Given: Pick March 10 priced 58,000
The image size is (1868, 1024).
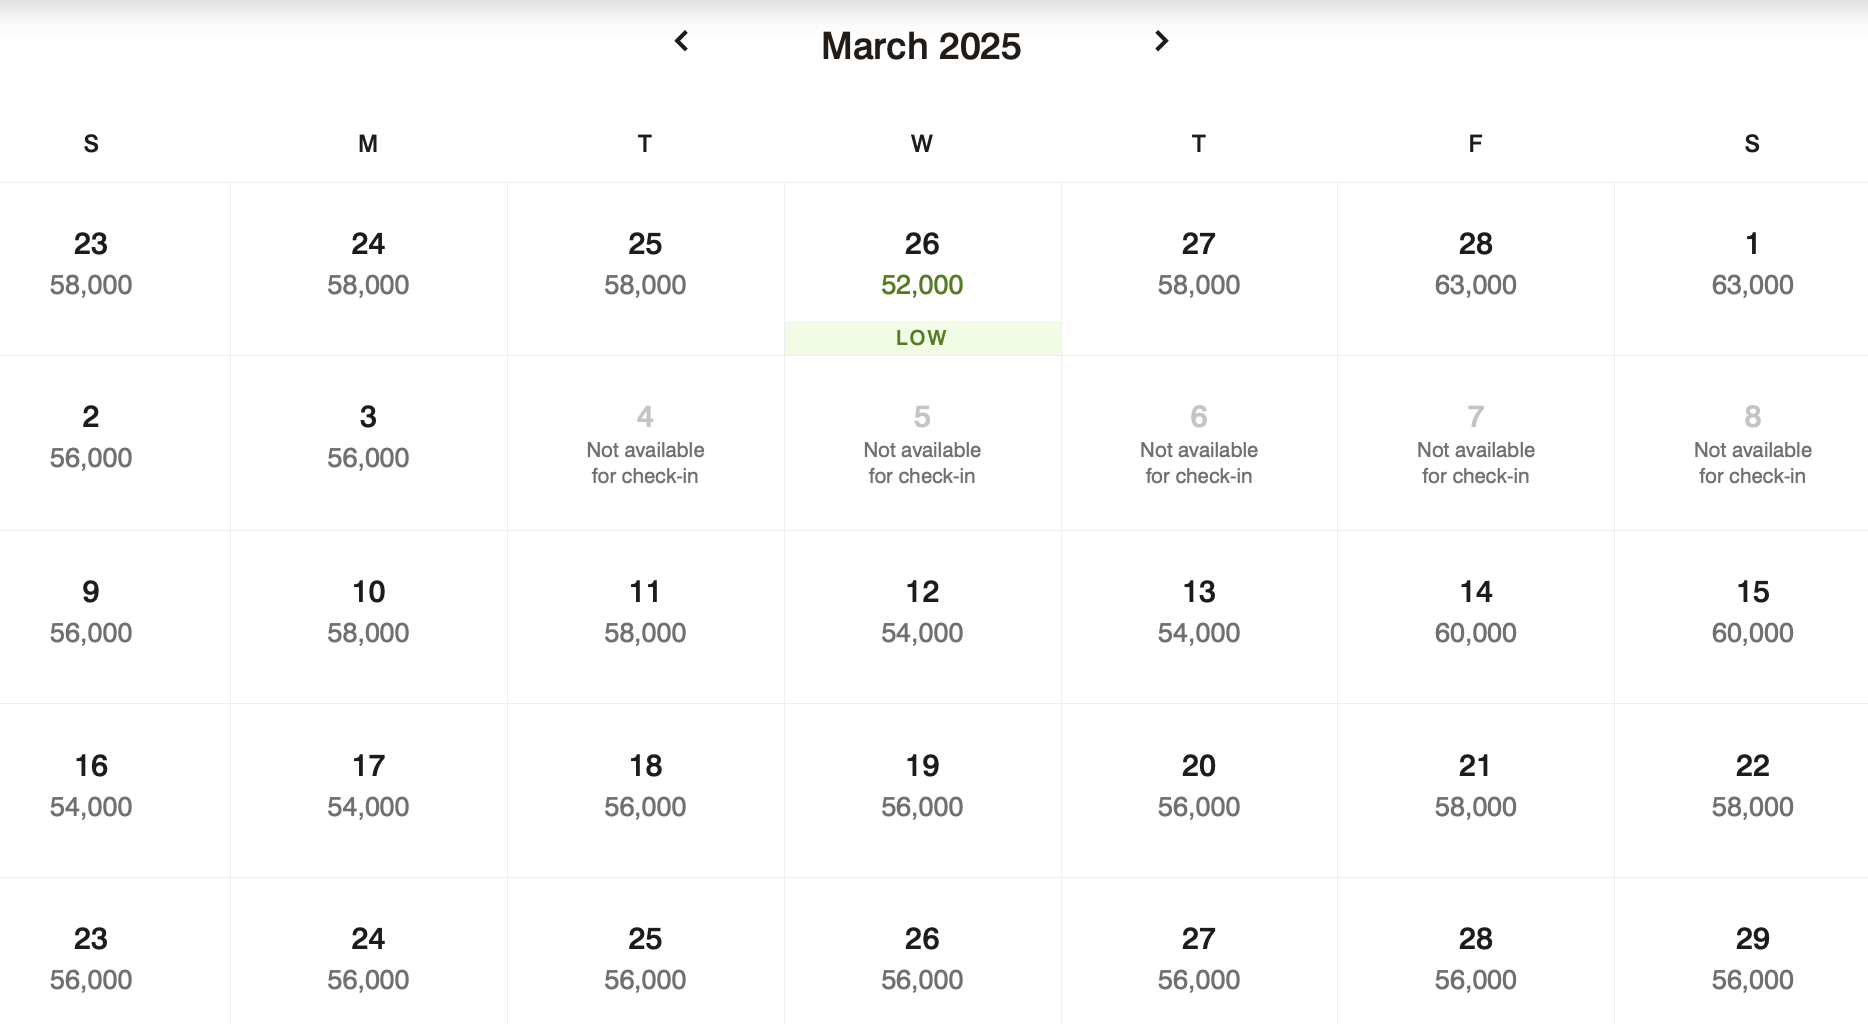Looking at the screenshot, I should [368, 612].
